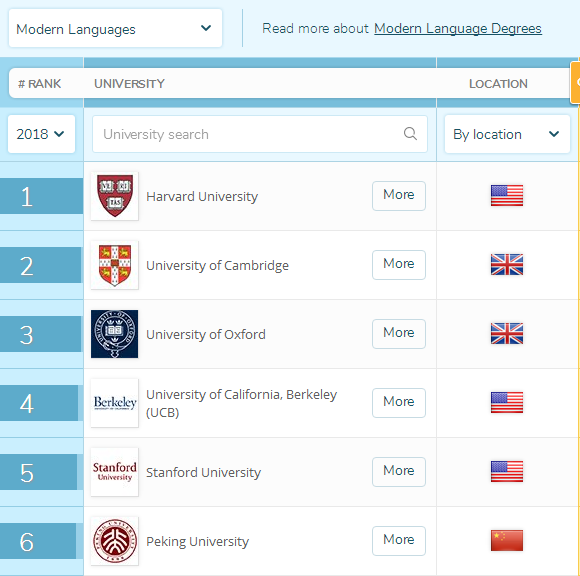Click More button for UC Berkeley
The height and width of the screenshot is (576, 580).
(x=399, y=403)
